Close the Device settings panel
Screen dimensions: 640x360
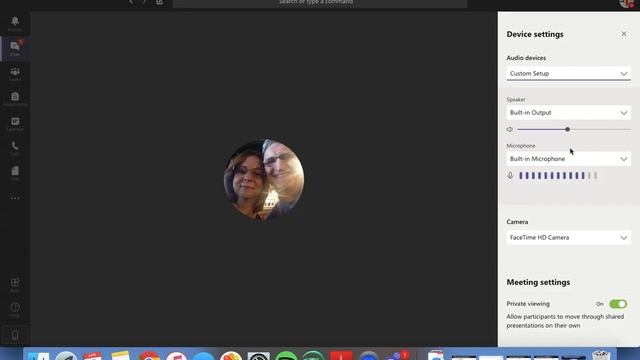tap(624, 34)
